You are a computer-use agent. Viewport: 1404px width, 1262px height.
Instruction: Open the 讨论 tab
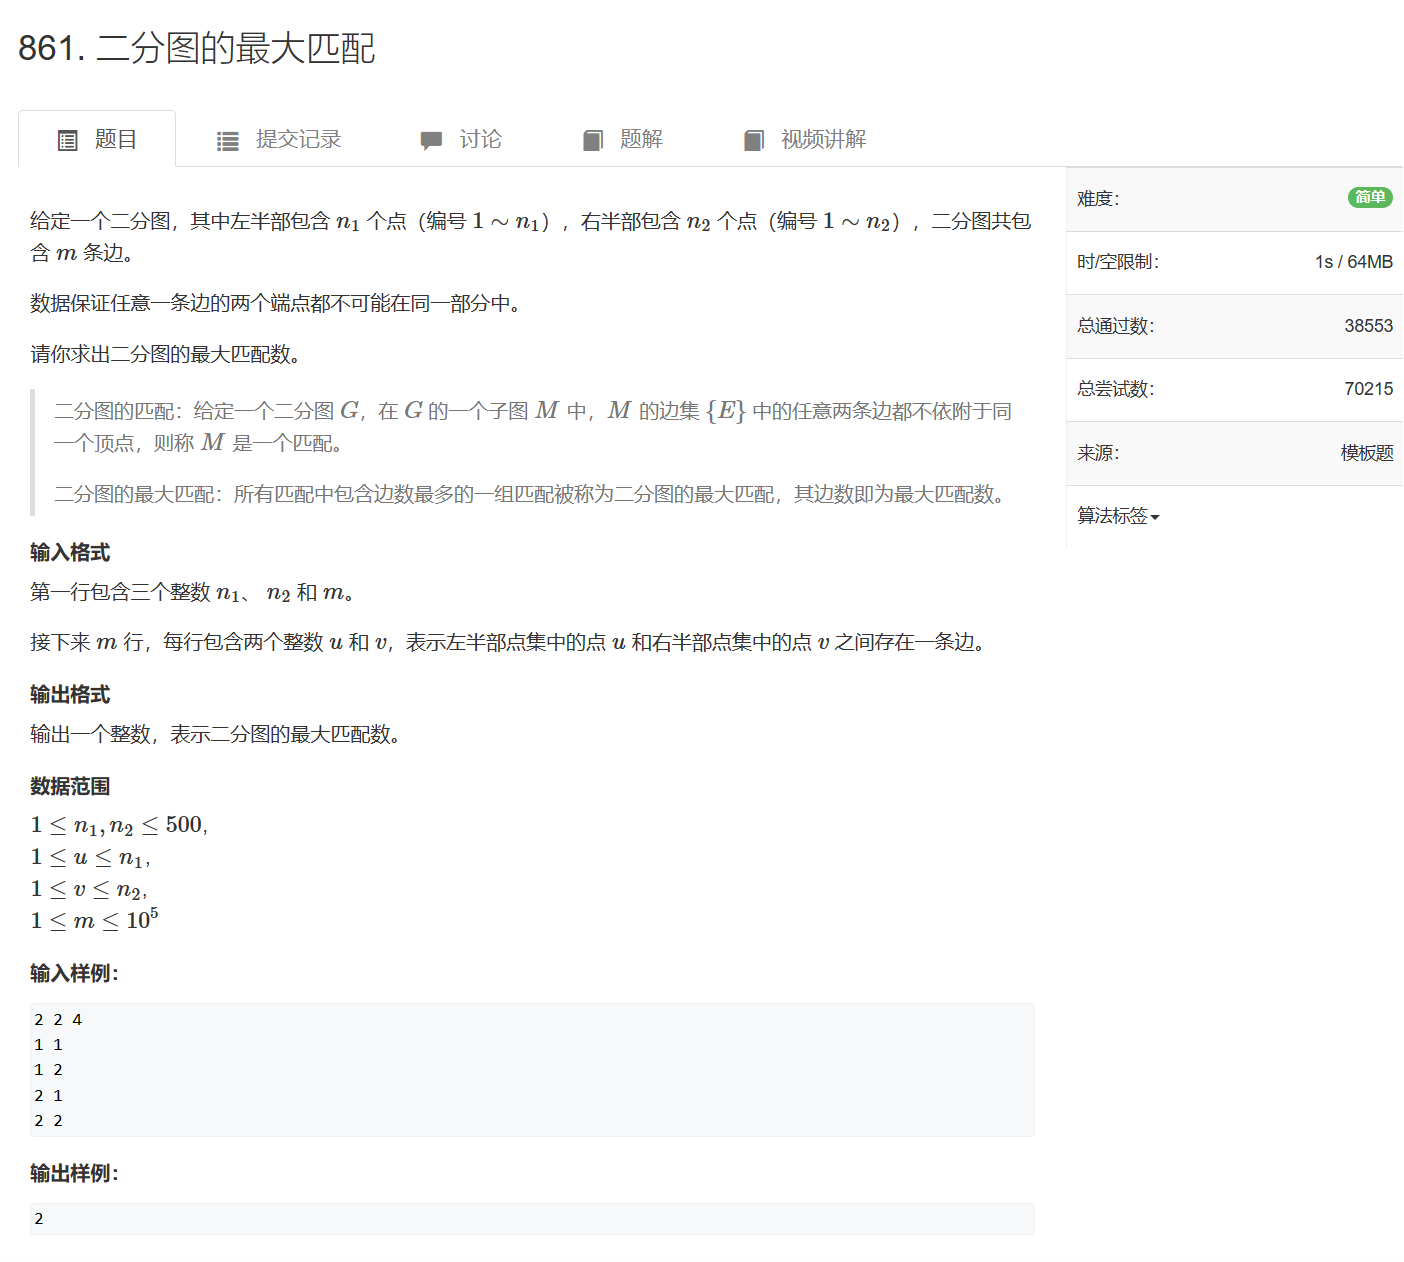[x=461, y=139]
